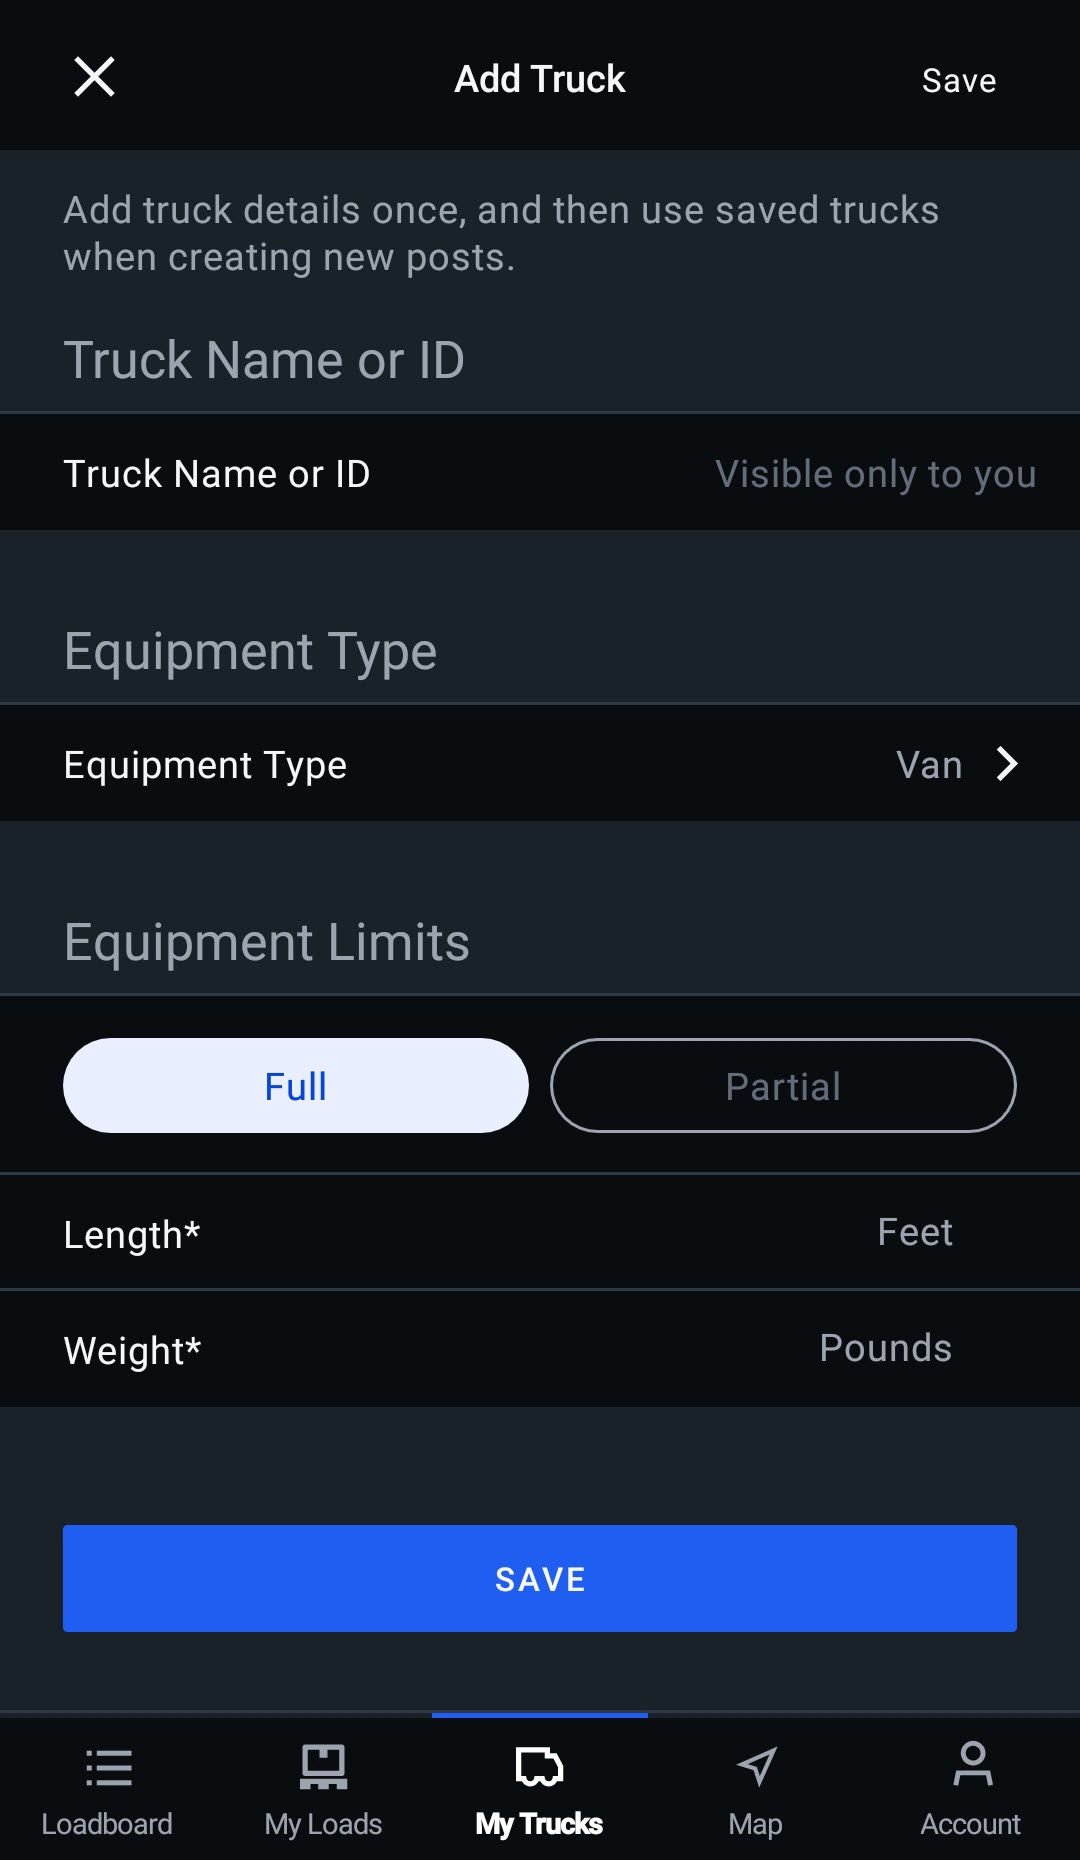Select the Full equipment limit option
Viewport: 1080px width, 1860px height.
(x=295, y=1084)
